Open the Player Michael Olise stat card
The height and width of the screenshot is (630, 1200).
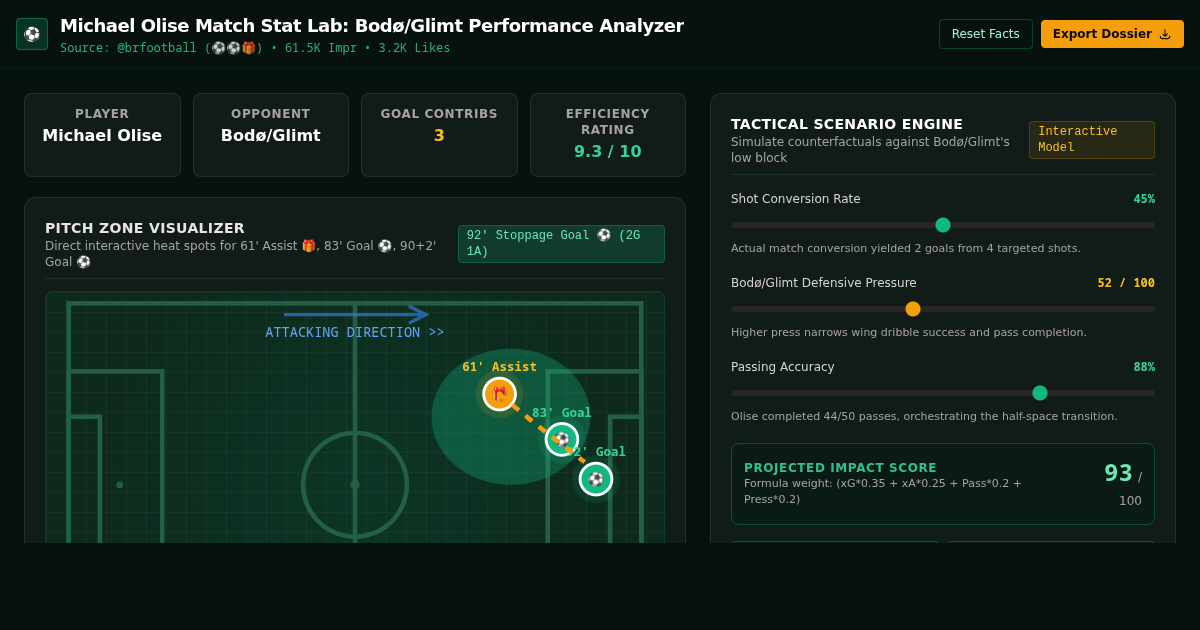point(102,135)
